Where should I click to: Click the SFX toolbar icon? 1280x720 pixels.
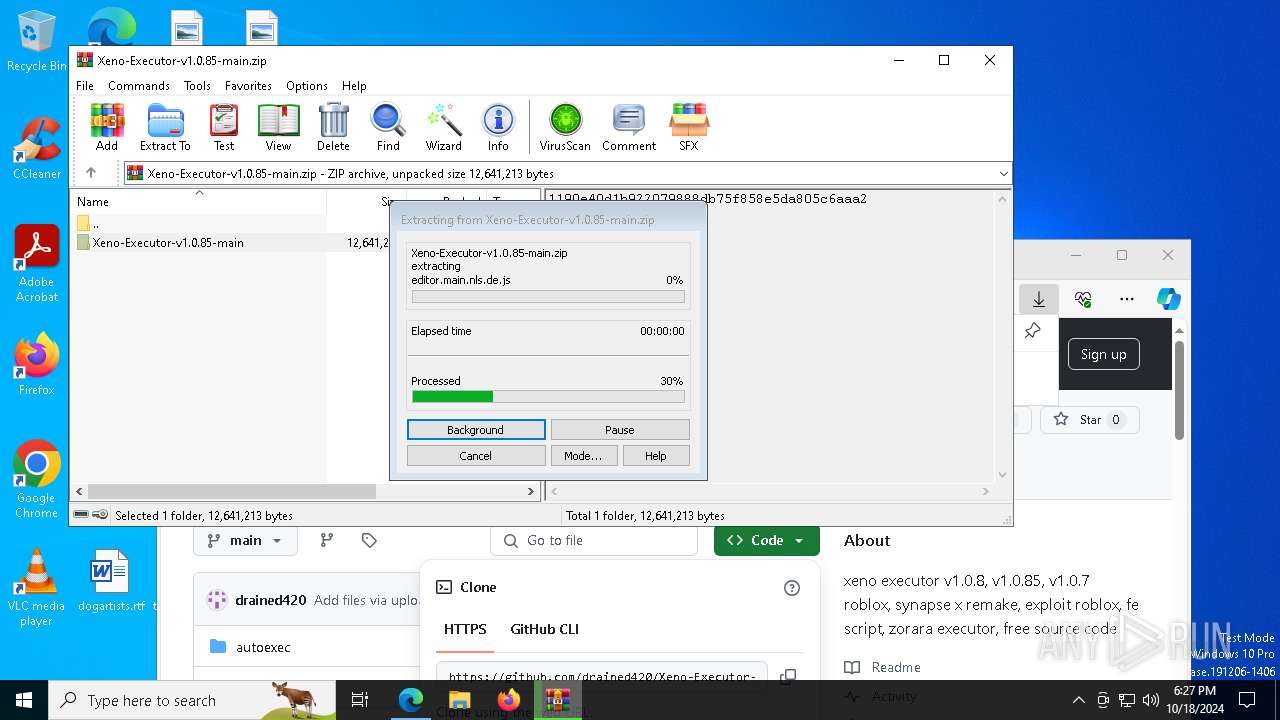coord(689,127)
